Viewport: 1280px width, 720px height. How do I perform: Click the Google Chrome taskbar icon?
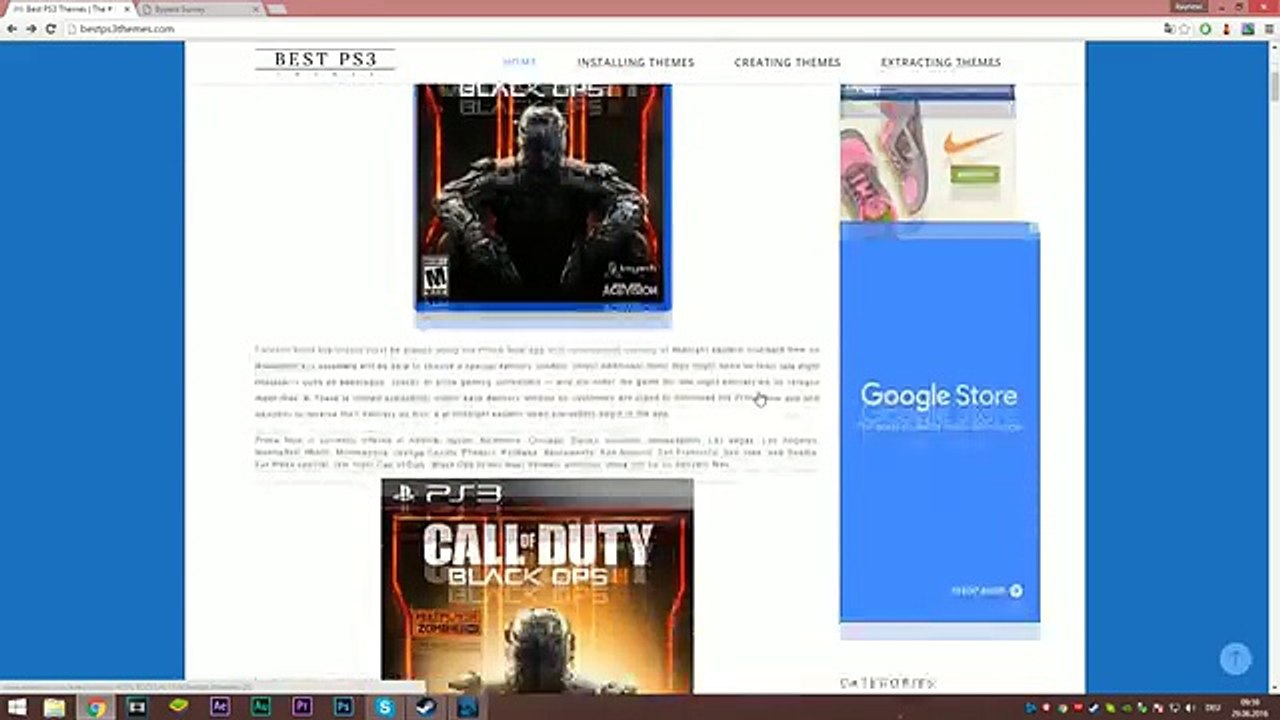click(x=96, y=708)
